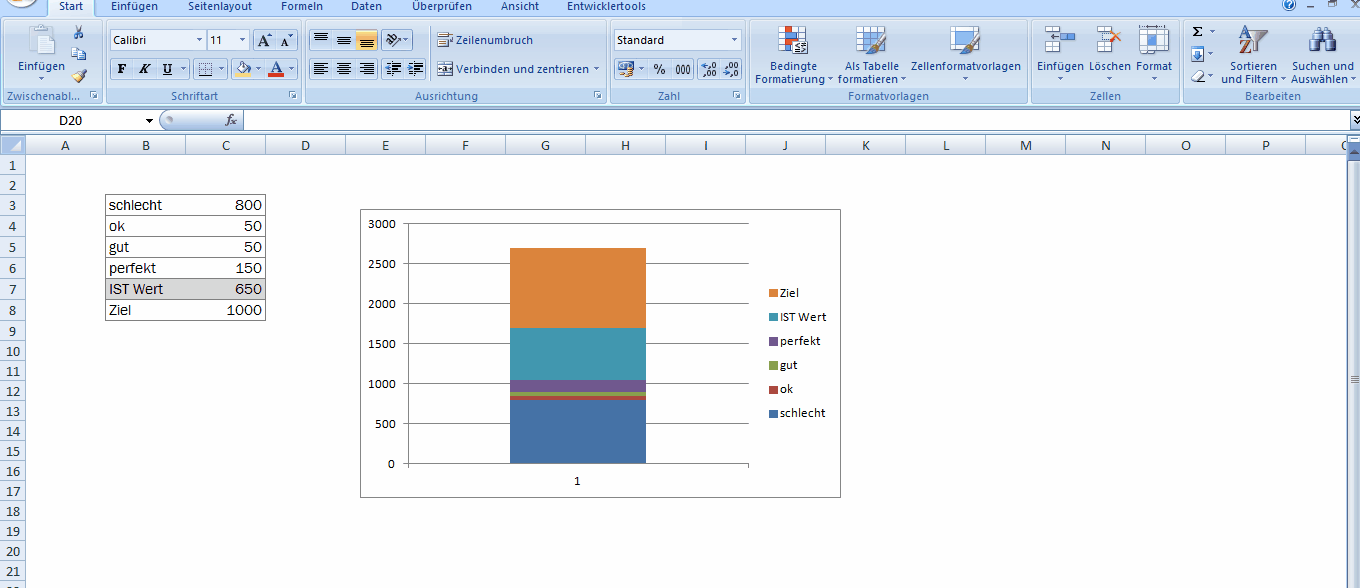1360x588 pixels.
Task: Click Bedingte Formatierung button
Action: pyautogui.click(x=793, y=55)
